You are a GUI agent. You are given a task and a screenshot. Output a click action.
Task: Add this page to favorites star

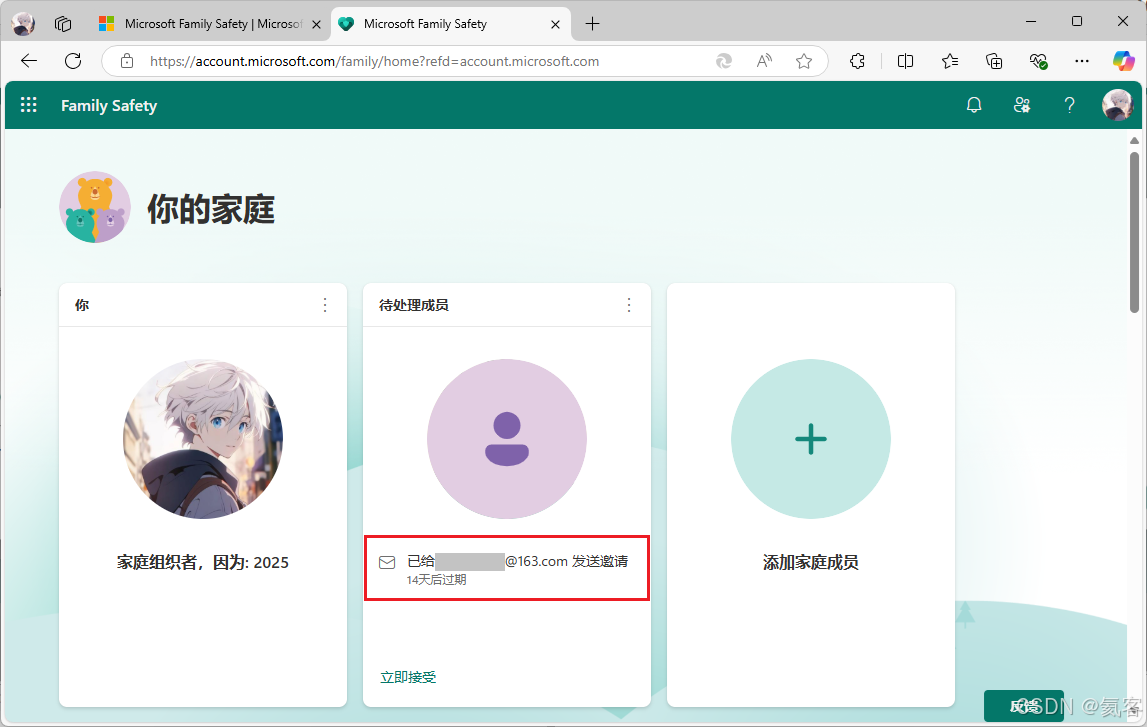(x=804, y=61)
